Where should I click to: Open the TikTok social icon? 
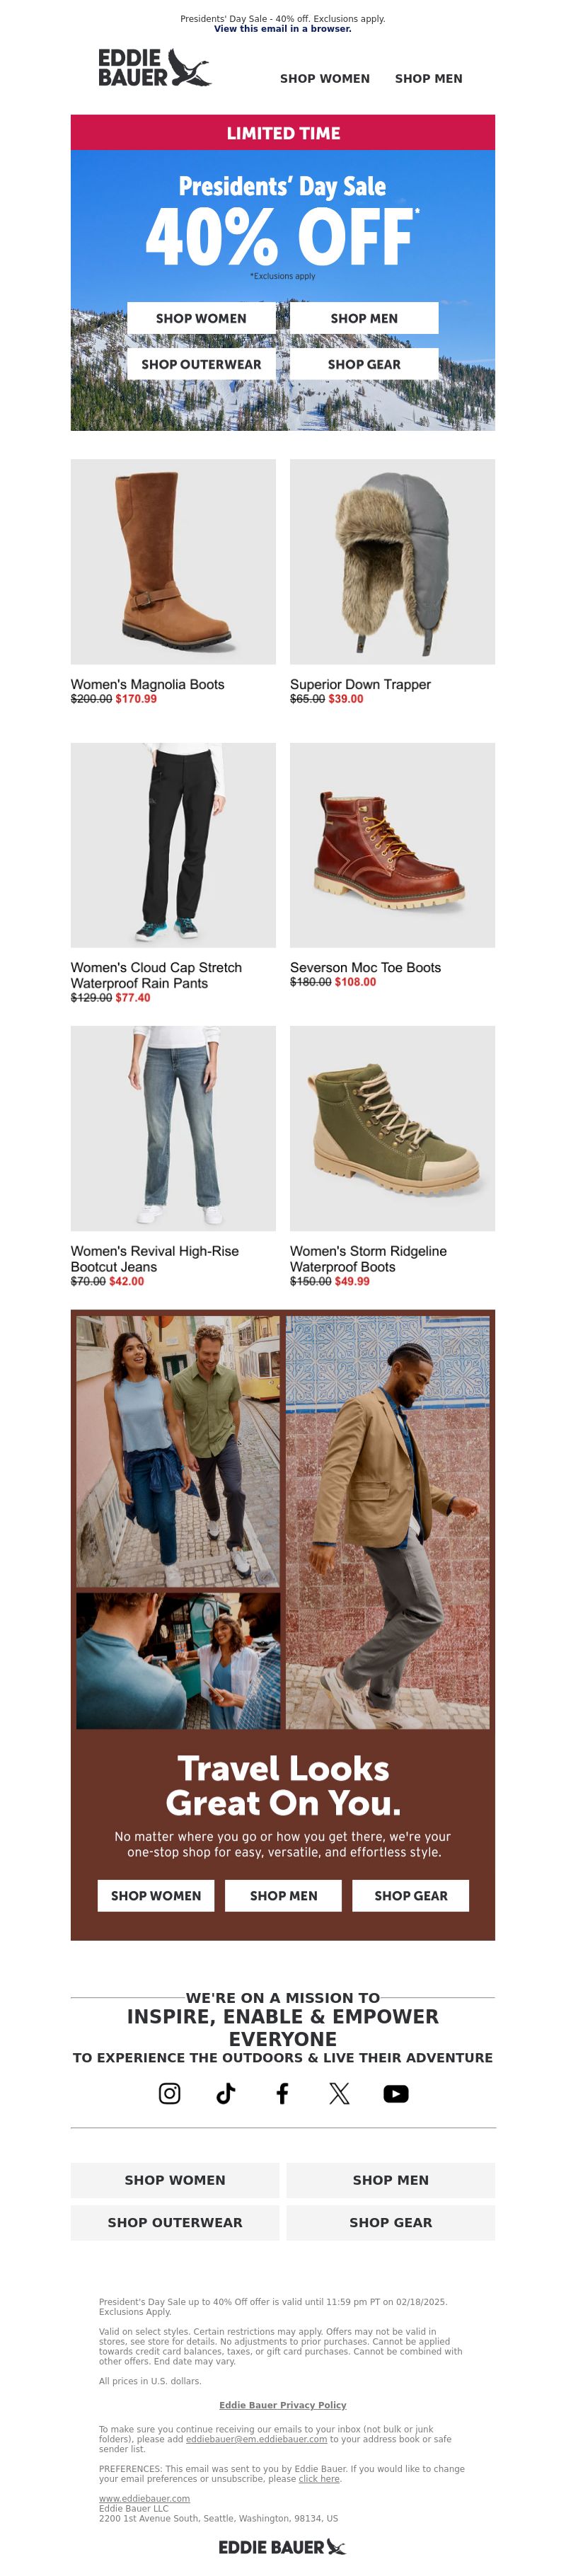coord(226,2093)
